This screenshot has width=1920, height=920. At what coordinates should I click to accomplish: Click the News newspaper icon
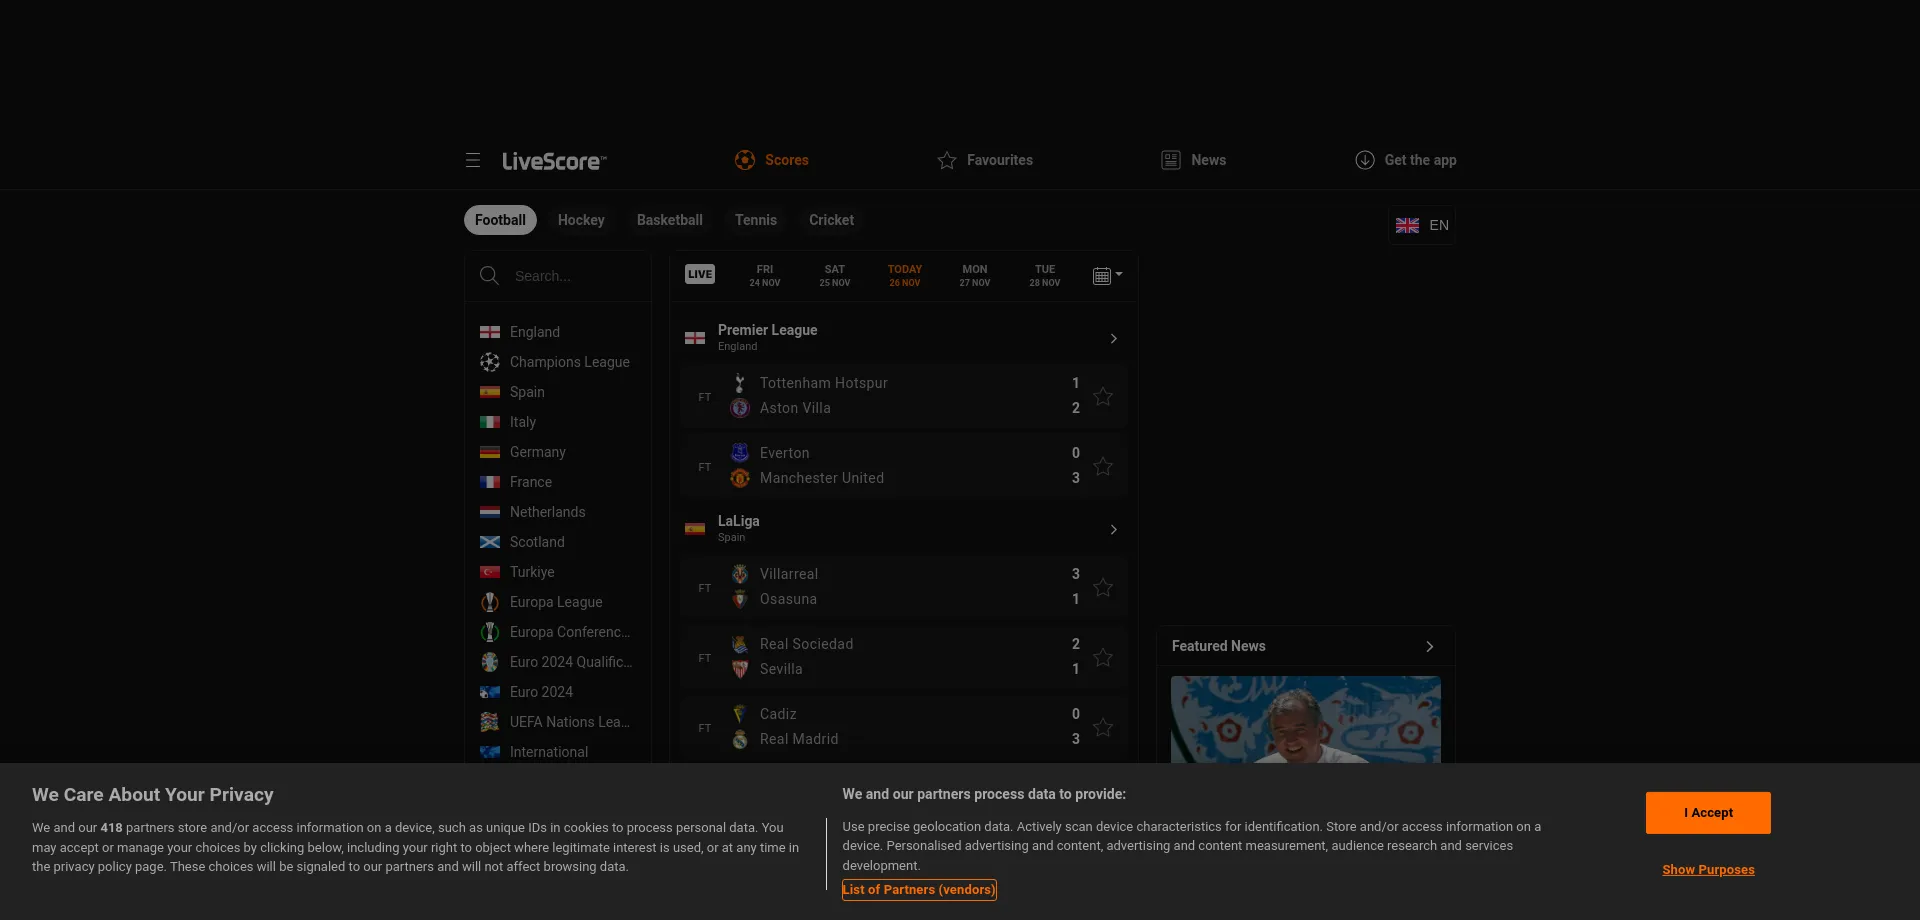(x=1171, y=160)
